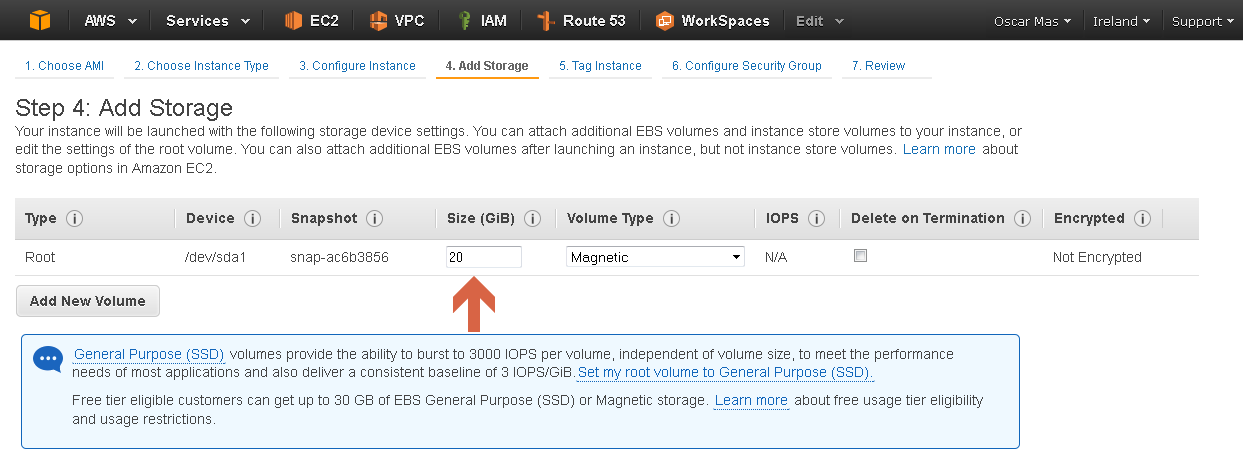The height and width of the screenshot is (470, 1243).
Task: Open the Route 53 shortcut icon
Action: pyautogui.click(x=545, y=20)
